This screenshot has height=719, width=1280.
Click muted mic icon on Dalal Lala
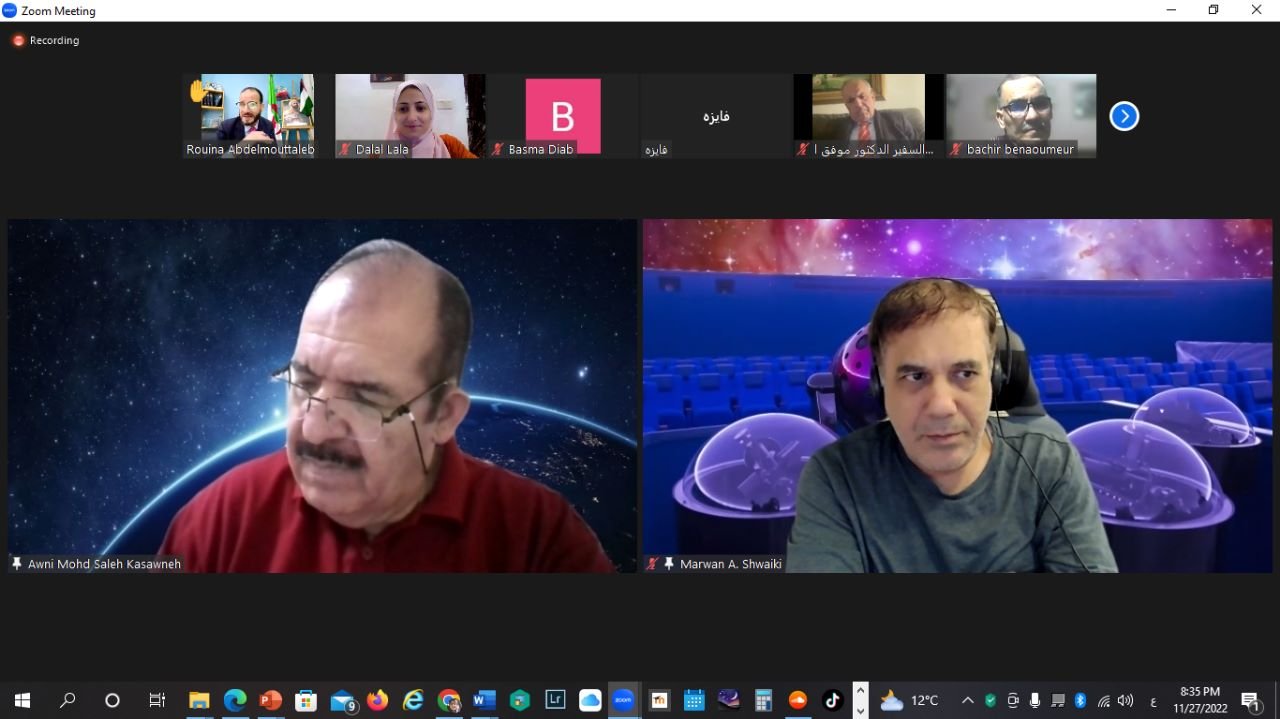(x=345, y=149)
